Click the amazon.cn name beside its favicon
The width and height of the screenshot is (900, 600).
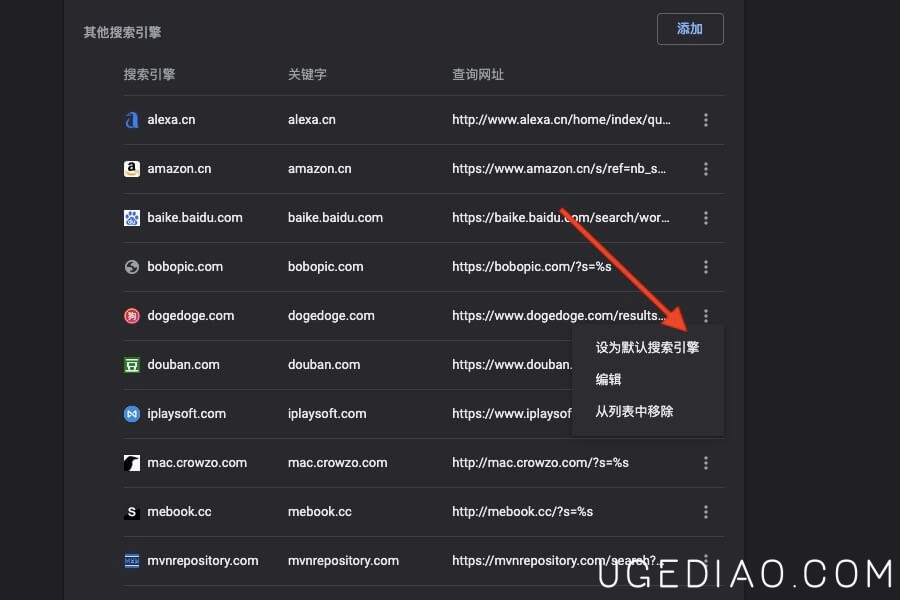coord(179,169)
